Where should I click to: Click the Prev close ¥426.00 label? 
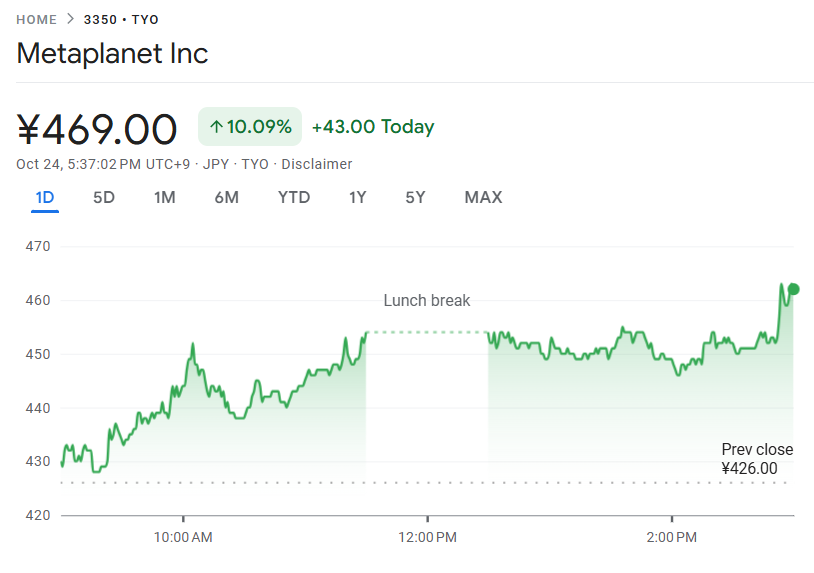757,459
